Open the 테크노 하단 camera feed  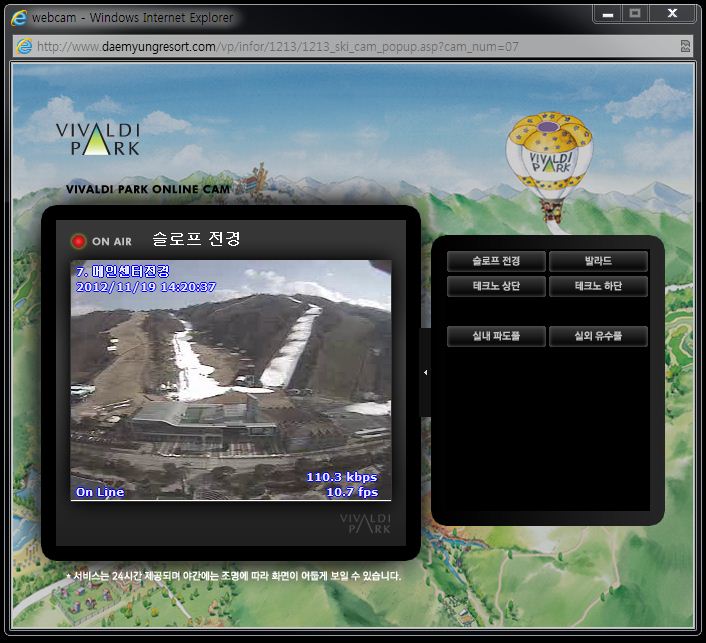pyautogui.click(x=598, y=287)
